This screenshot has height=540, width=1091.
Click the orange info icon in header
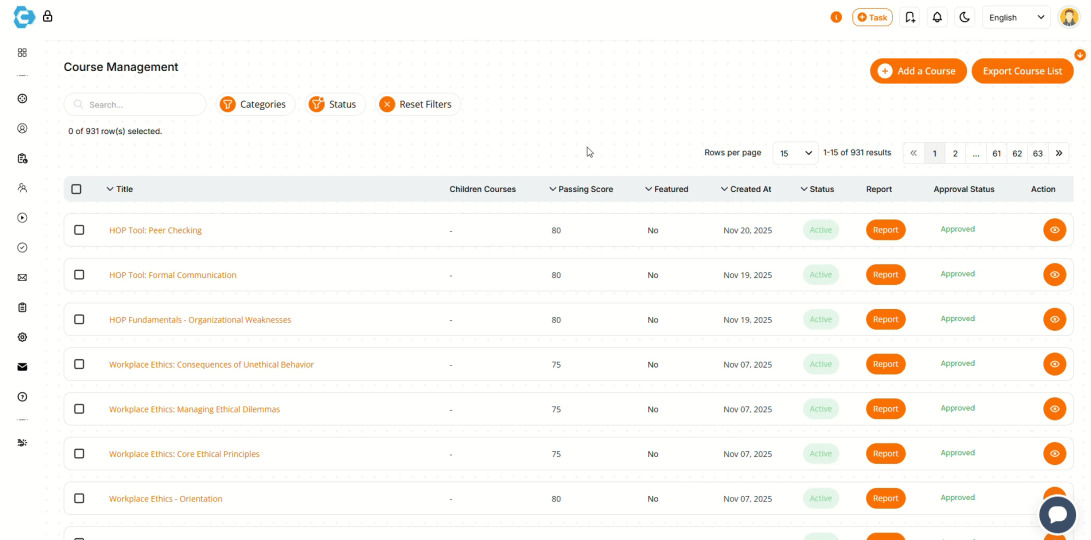click(x=836, y=17)
